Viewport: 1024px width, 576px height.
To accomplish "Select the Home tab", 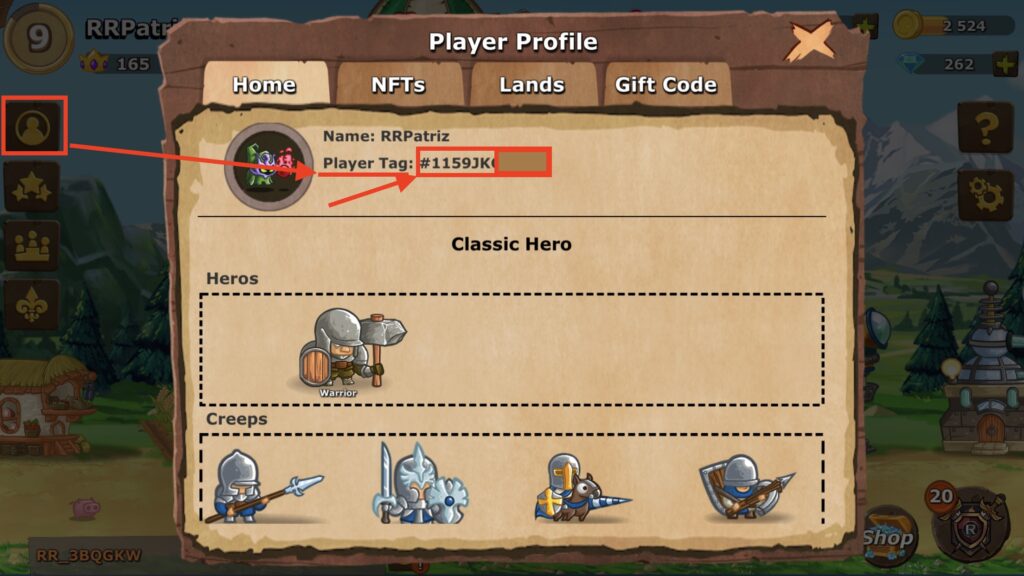I will pos(264,85).
